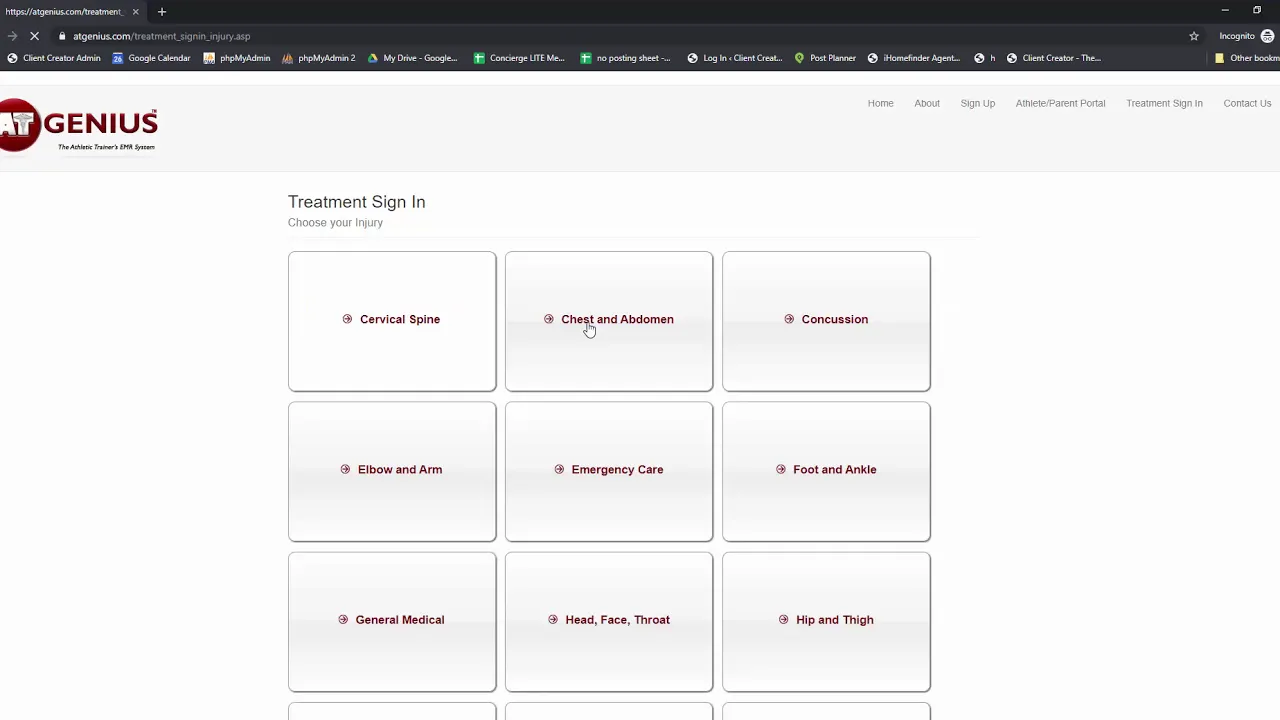Open the Client Creator - The bookmark
This screenshot has width=1280, height=720.
[x=1054, y=58]
